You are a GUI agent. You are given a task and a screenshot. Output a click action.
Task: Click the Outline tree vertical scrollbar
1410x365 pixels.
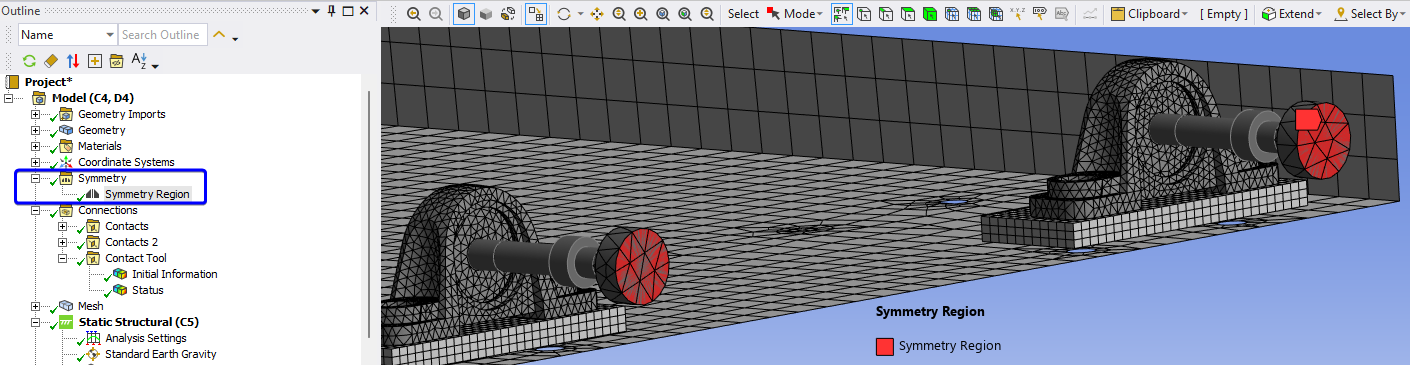(x=369, y=215)
